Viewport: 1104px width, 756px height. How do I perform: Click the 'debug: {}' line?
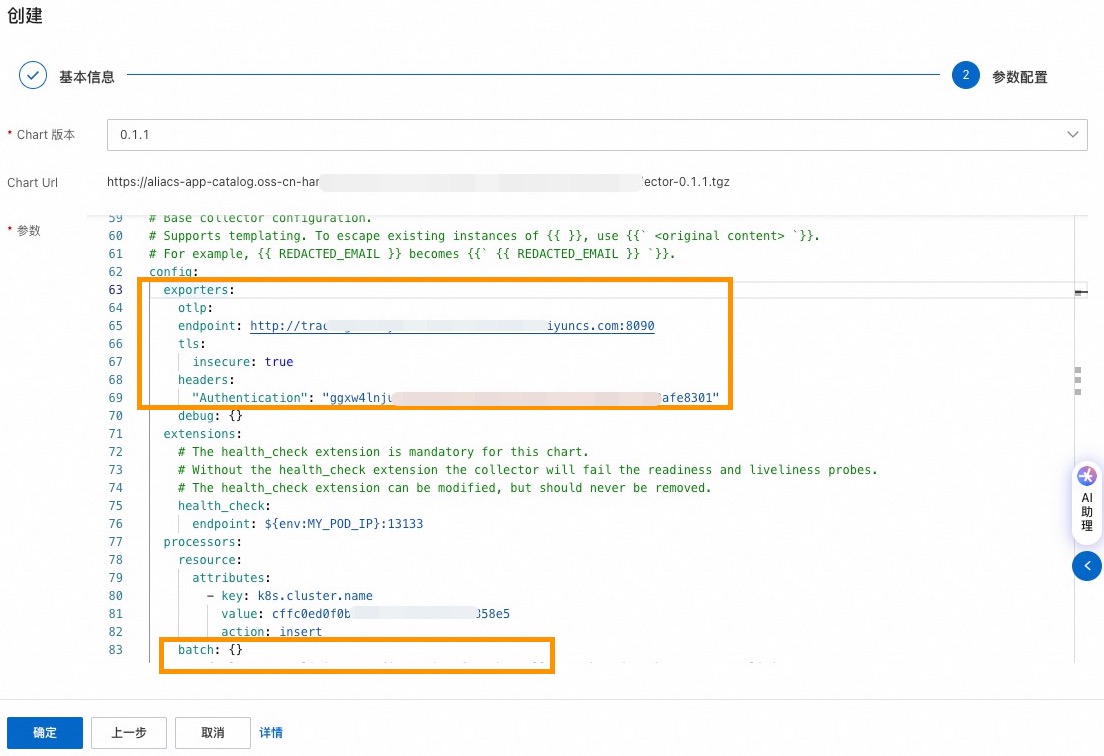point(210,416)
